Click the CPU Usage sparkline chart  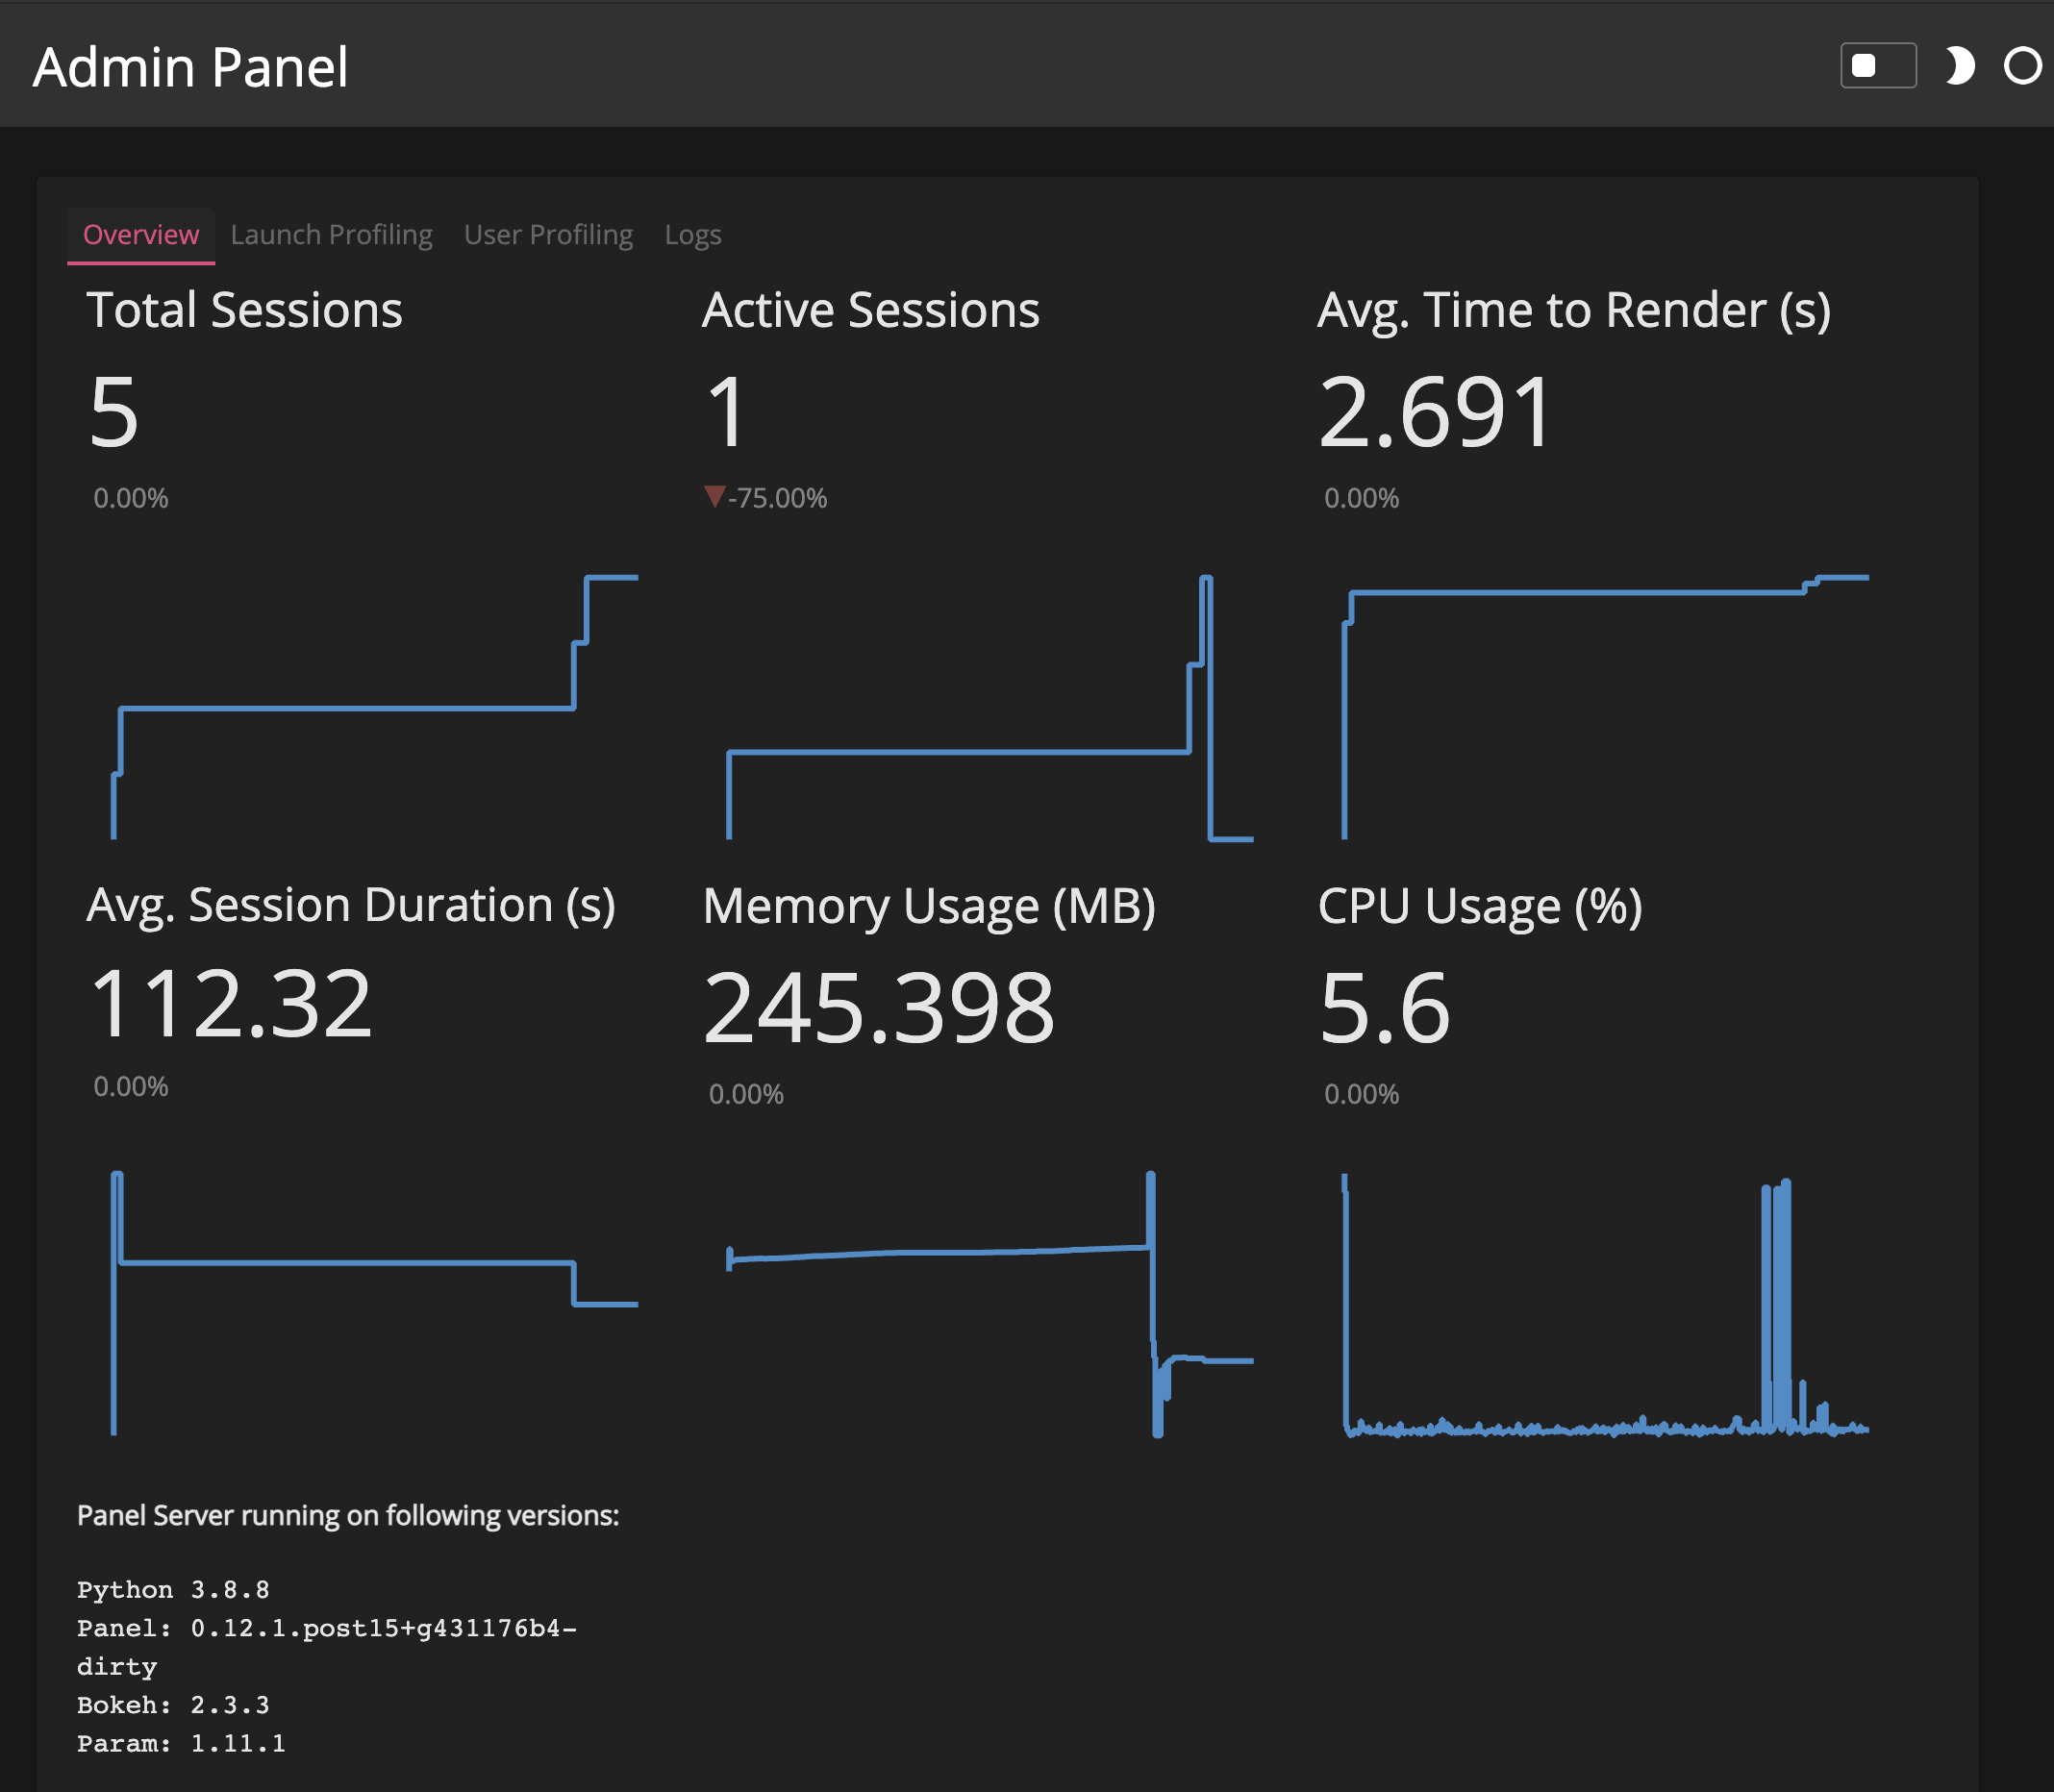tap(1604, 1302)
